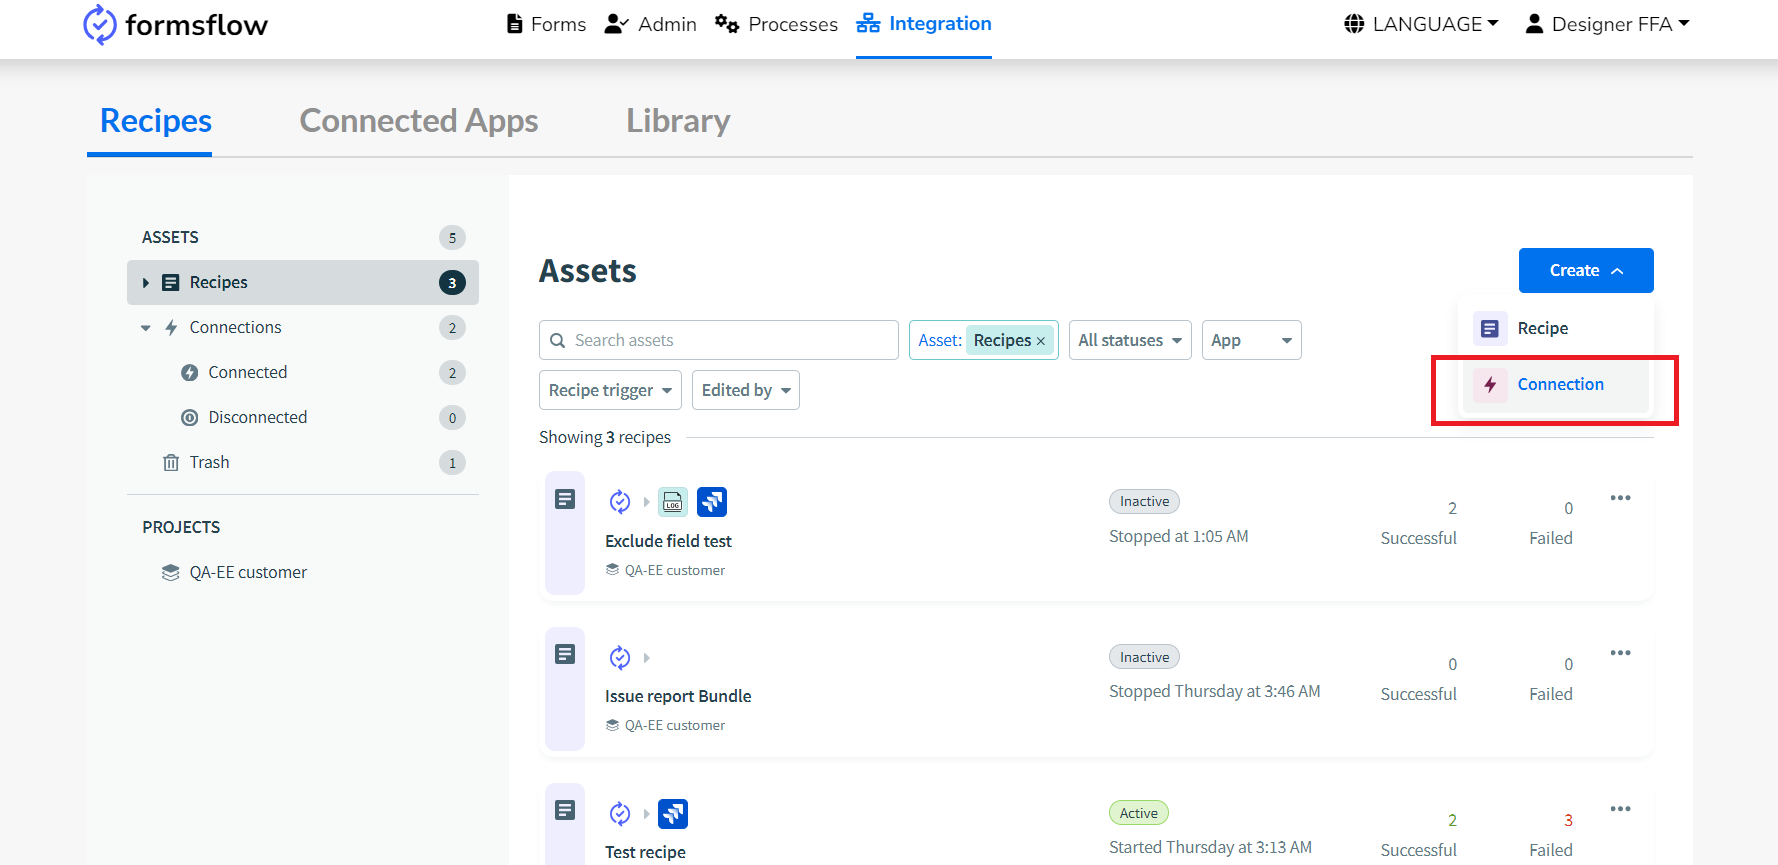The height and width of the screenshot is (865, 1778).
Task: Click the Connected status icon in sidebar
Action: coord(189,373)
